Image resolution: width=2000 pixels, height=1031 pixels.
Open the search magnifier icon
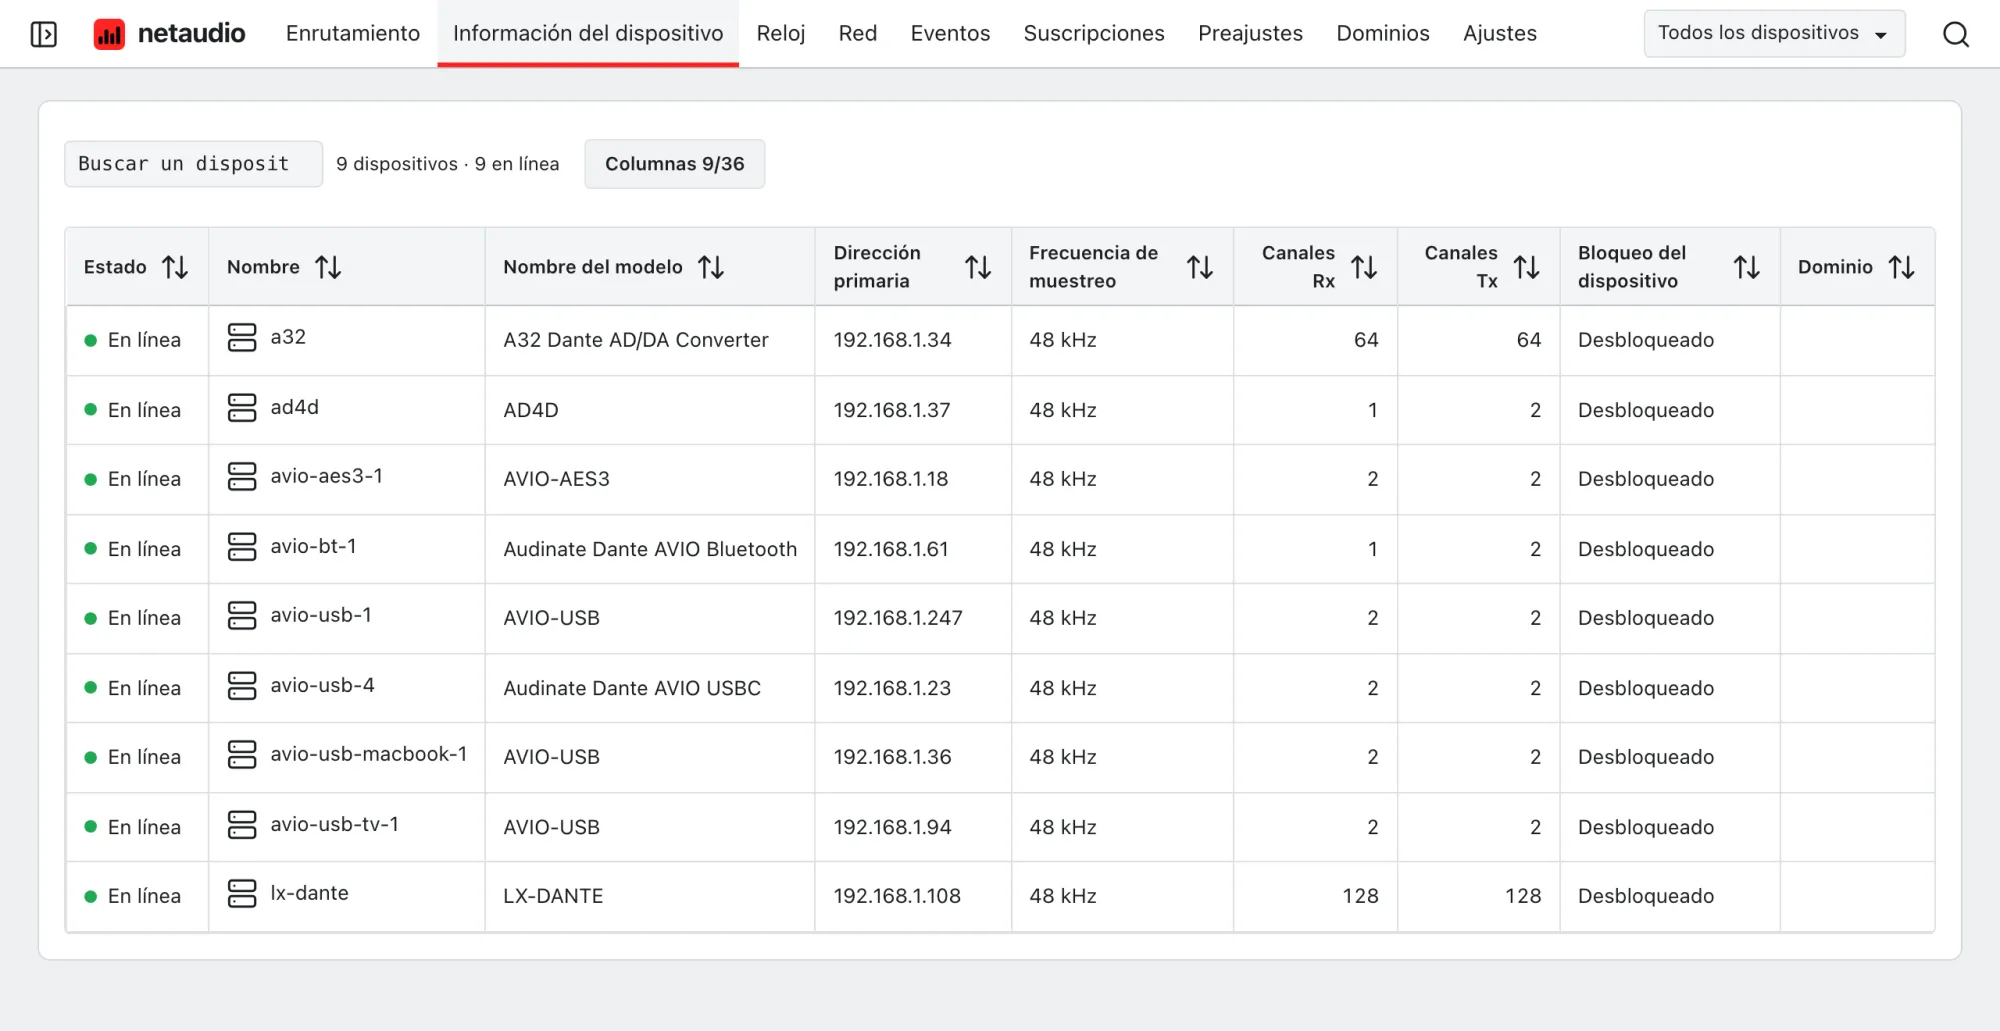(x=1955, y=34)
